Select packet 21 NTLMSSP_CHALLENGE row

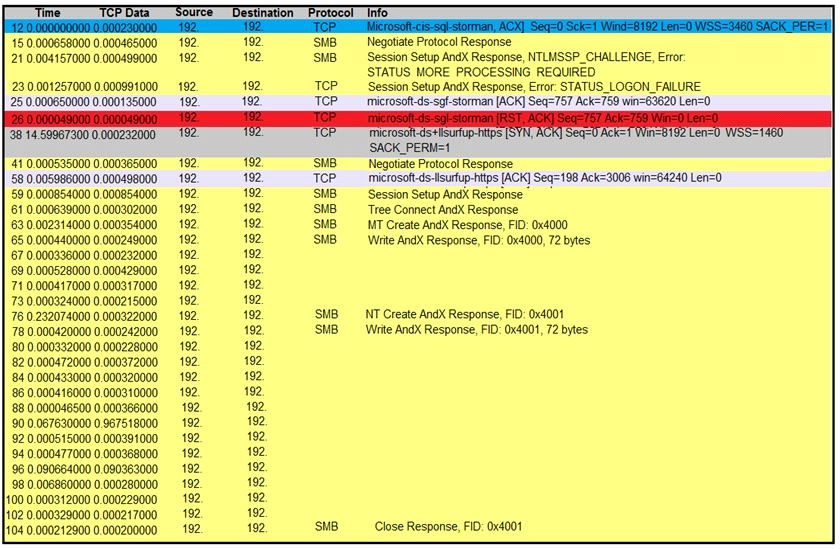coord(418,65)
